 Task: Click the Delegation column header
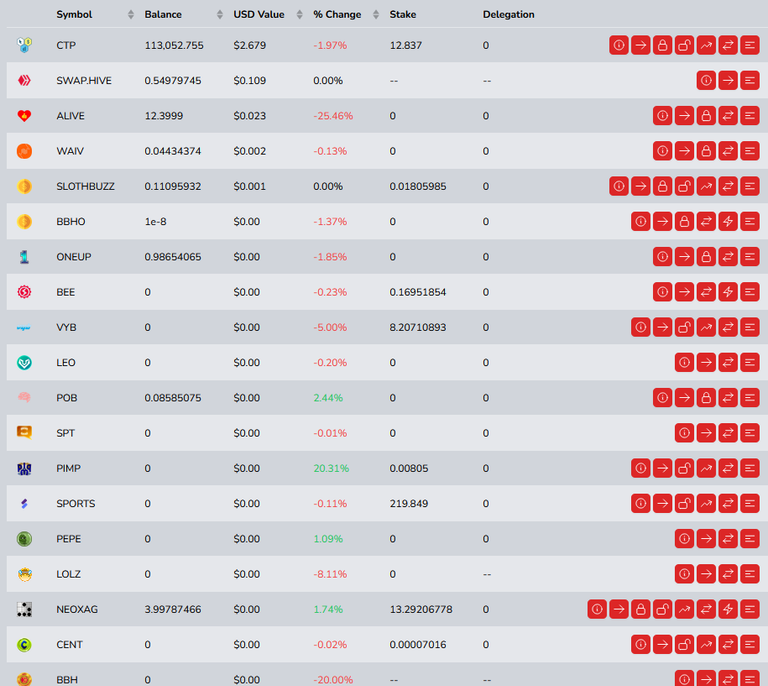pyautogui.click(x=508, y=15)
